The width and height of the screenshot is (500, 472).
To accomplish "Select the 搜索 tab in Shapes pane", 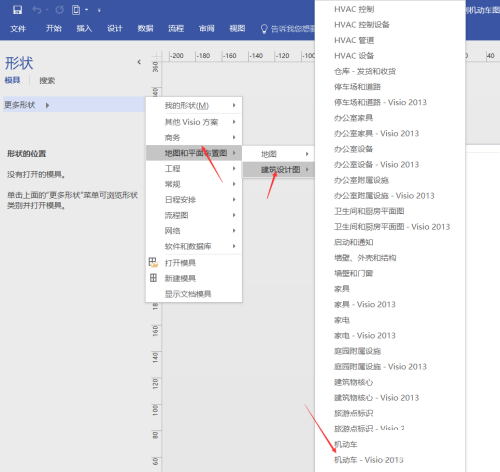I will [x=47, y=81].
